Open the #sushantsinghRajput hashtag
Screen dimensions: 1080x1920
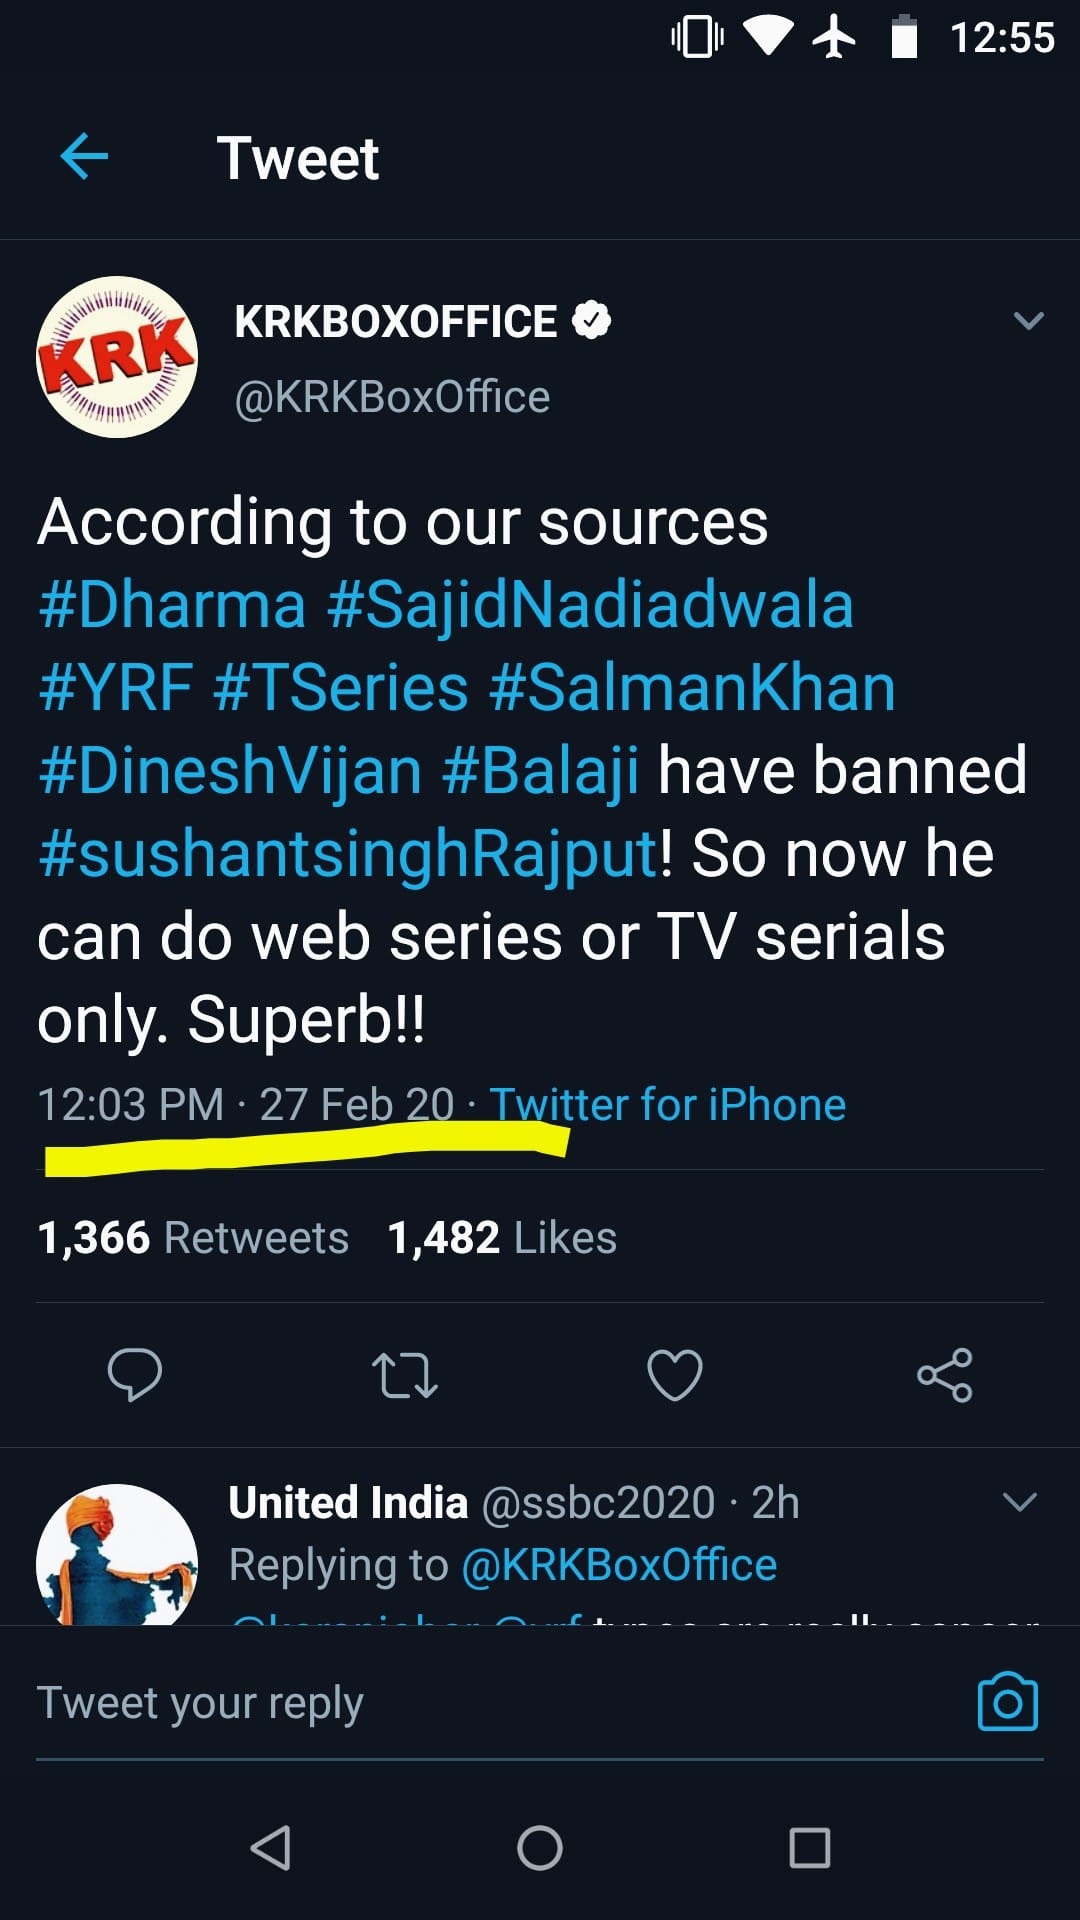(348, 855)
